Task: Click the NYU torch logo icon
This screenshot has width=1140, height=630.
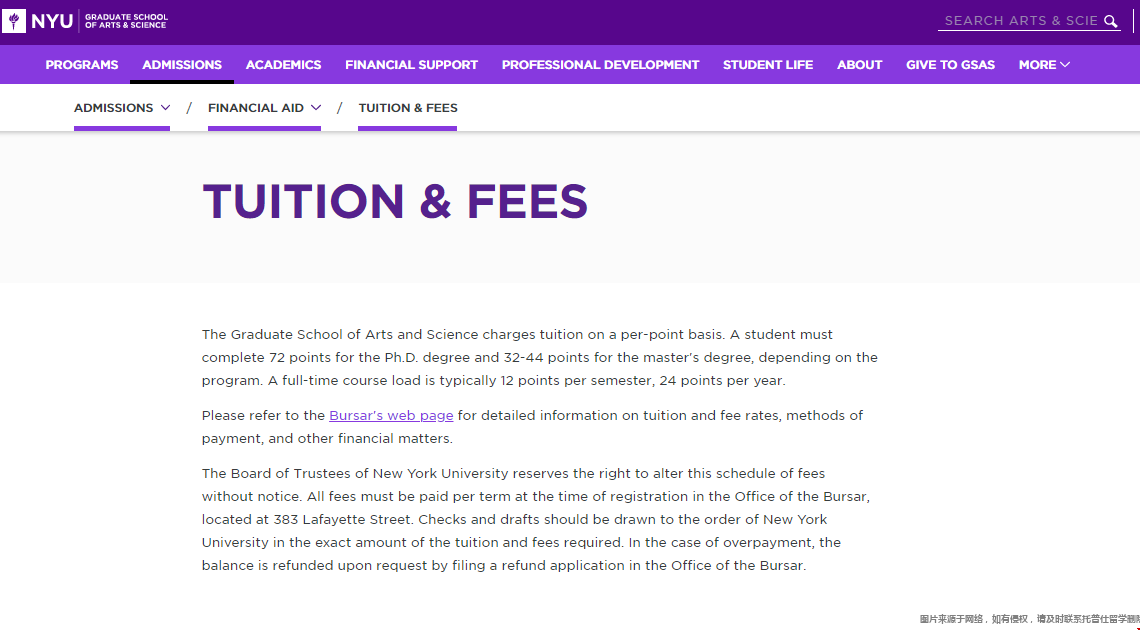Action: (x=14, y=21)
